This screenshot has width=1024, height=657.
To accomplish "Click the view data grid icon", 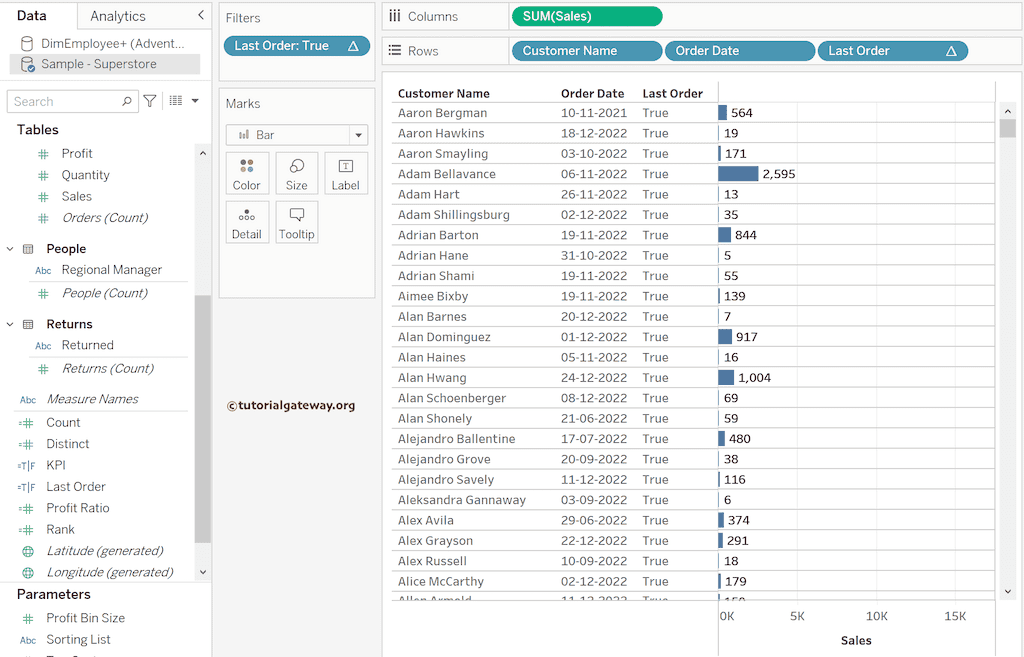I will coord(176,101).
